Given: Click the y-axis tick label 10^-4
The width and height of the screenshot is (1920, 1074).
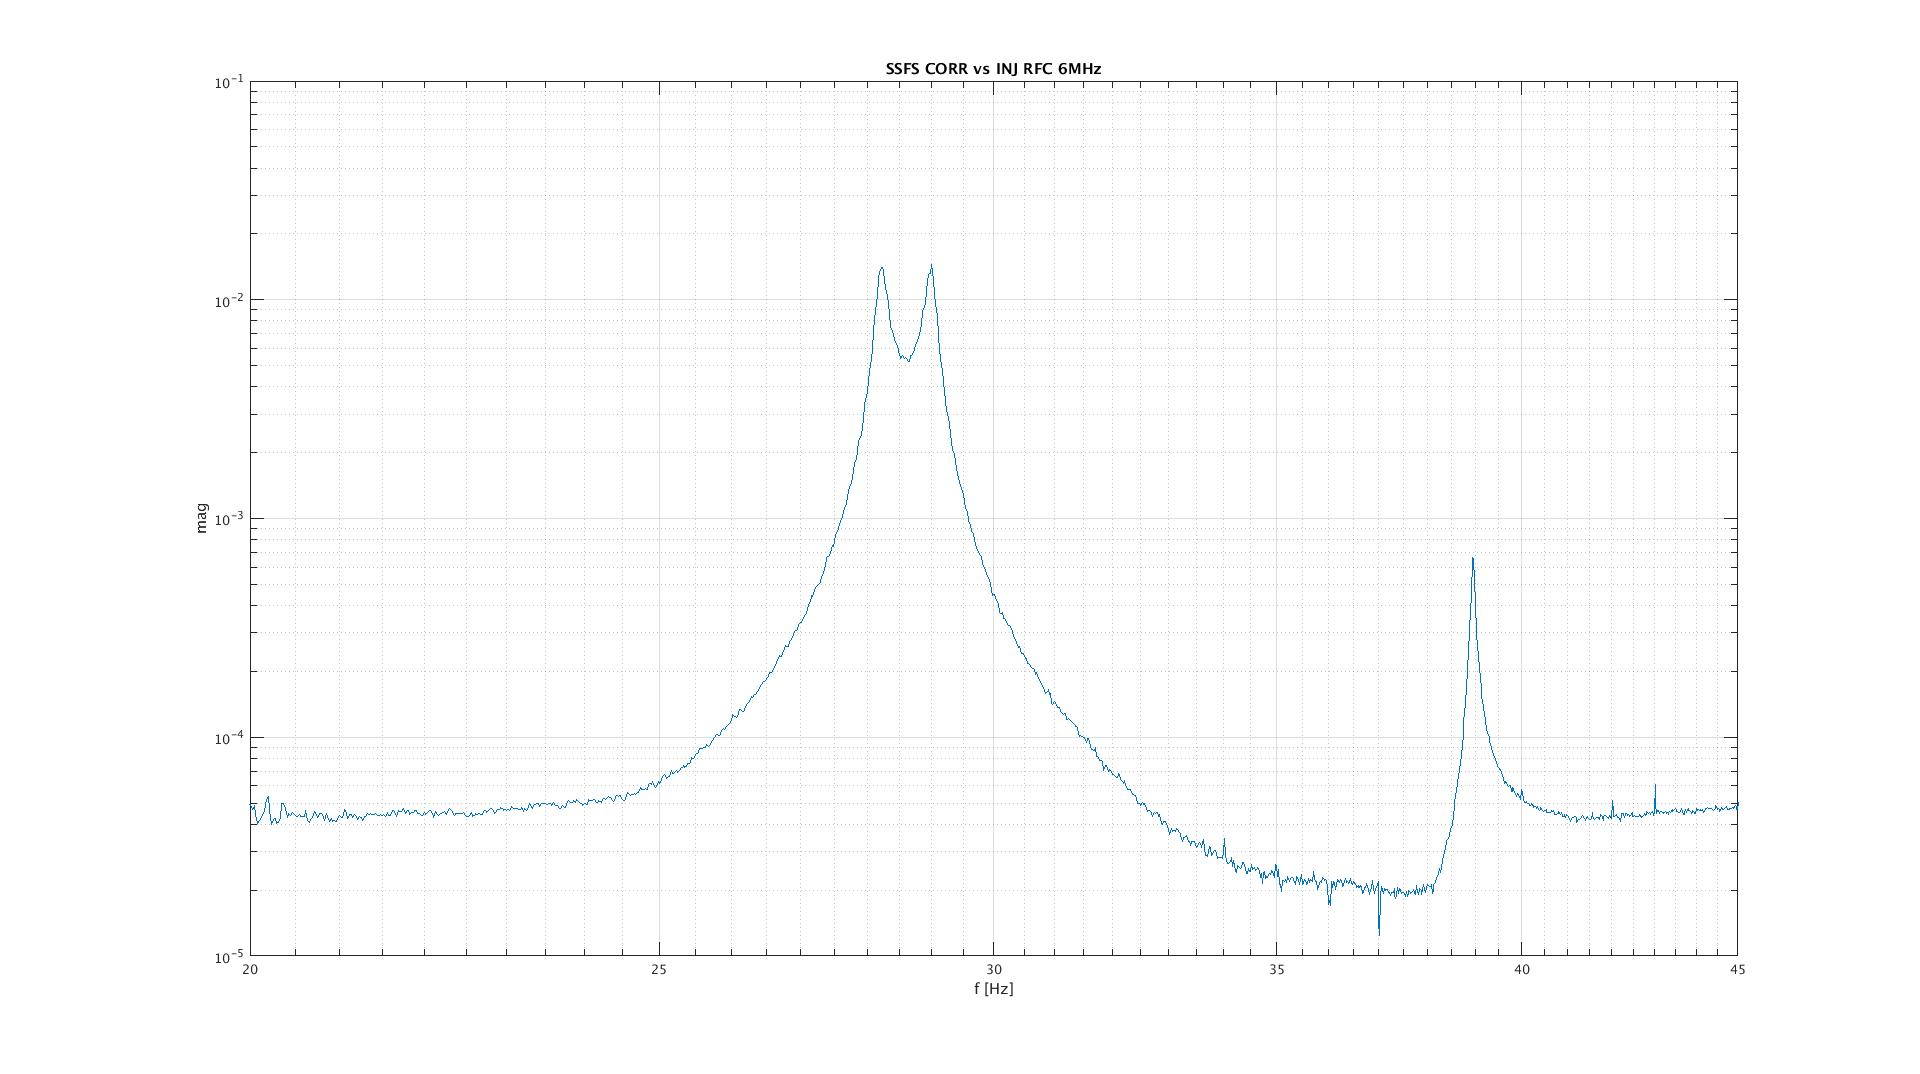Looking at the screenshot, I should [x=228, y=738].
